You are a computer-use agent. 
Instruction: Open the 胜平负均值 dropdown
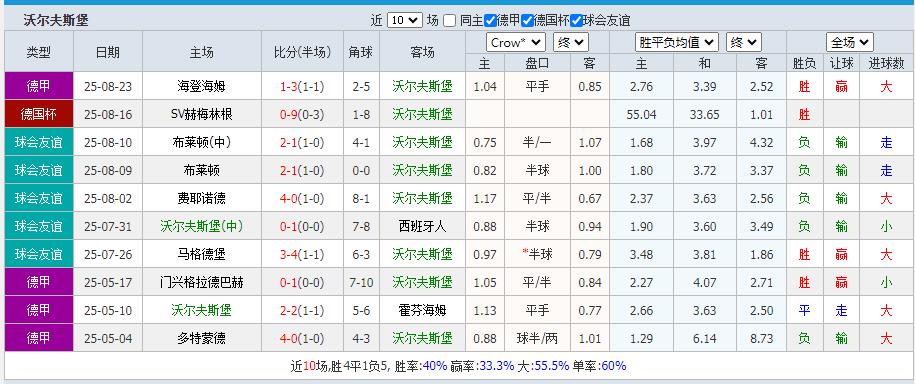[676, 43]
